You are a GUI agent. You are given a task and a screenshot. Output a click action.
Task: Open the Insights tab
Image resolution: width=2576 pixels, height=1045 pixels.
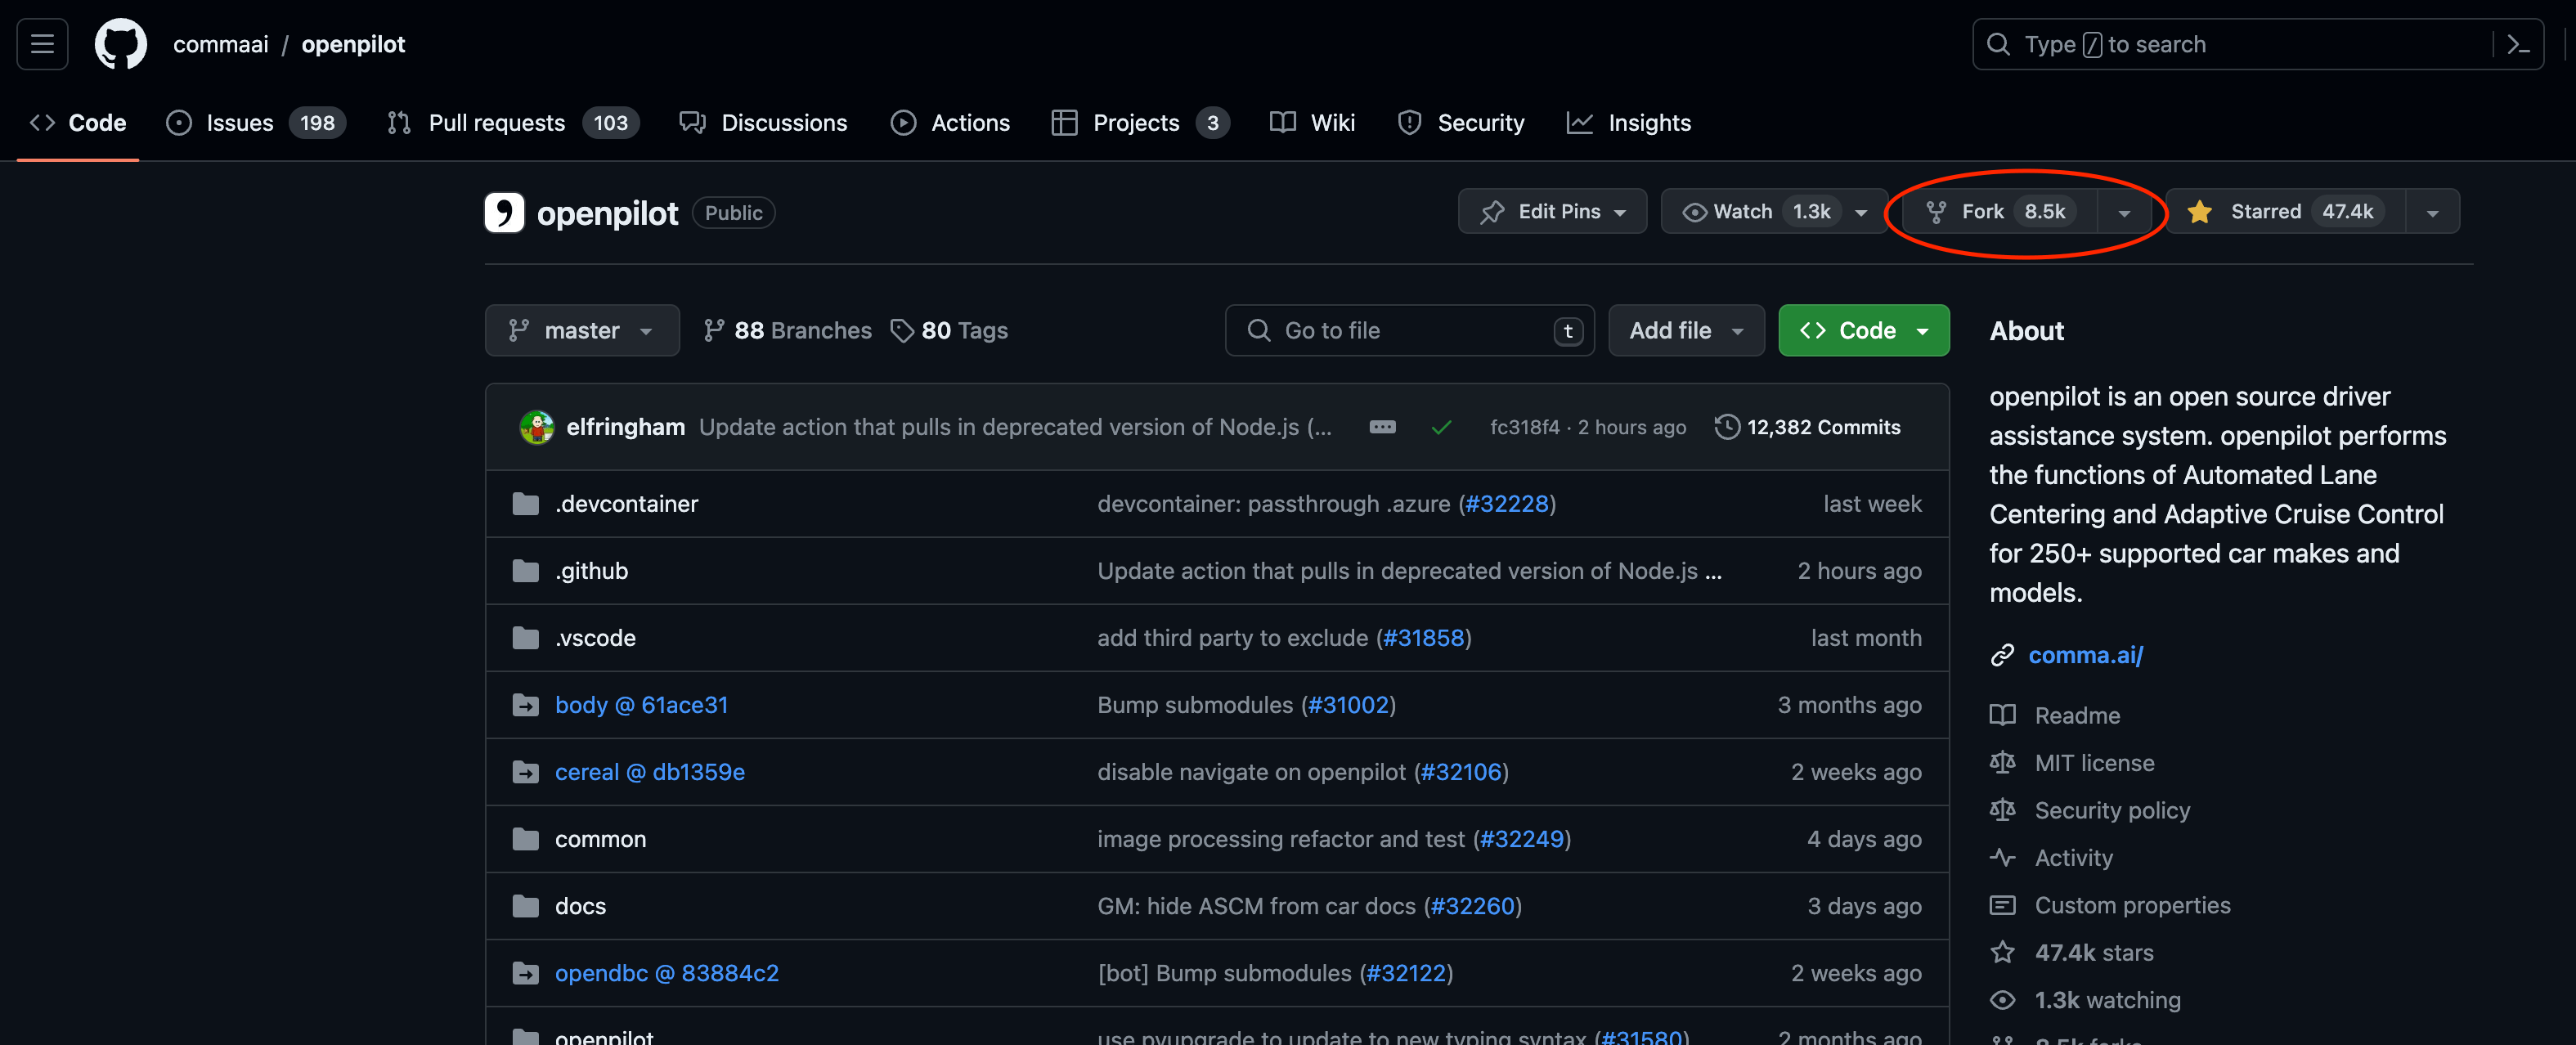1629,123
